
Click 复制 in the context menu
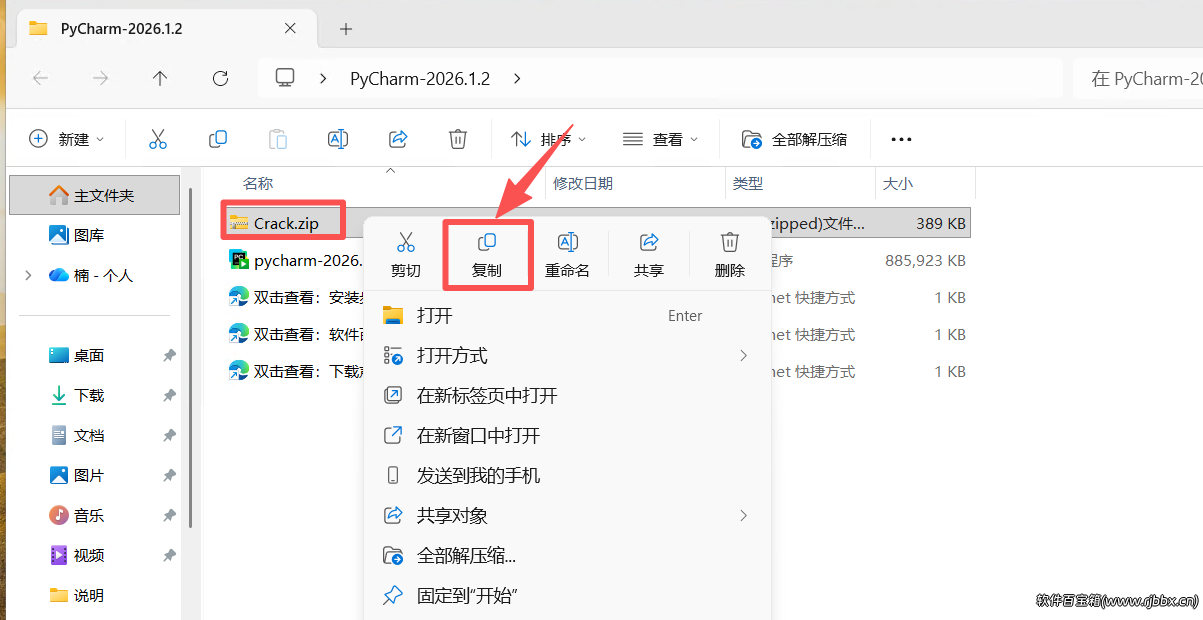click(x=487, y=254)
